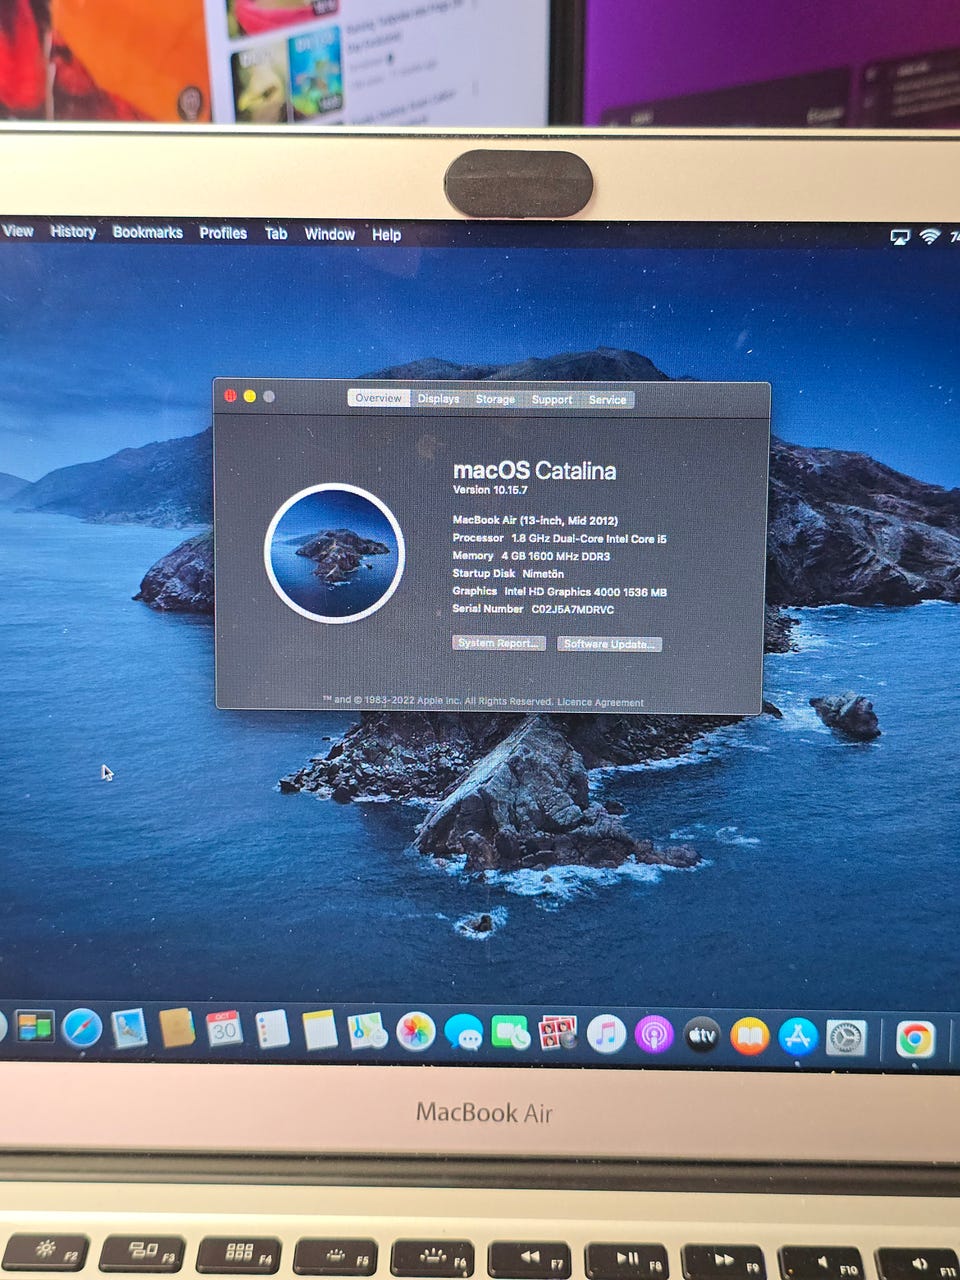Click the 1.8 GHz Dual-Core Intel Core i5 text
This screenshot has height=1280, width=960.
click(x=589, y=538)
